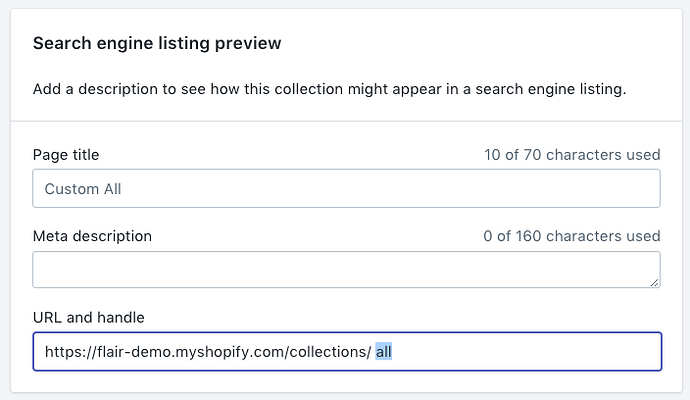690x400 pixels.
Task: Click the "0 of 160 characters used" counter
Action: [571, 236]
